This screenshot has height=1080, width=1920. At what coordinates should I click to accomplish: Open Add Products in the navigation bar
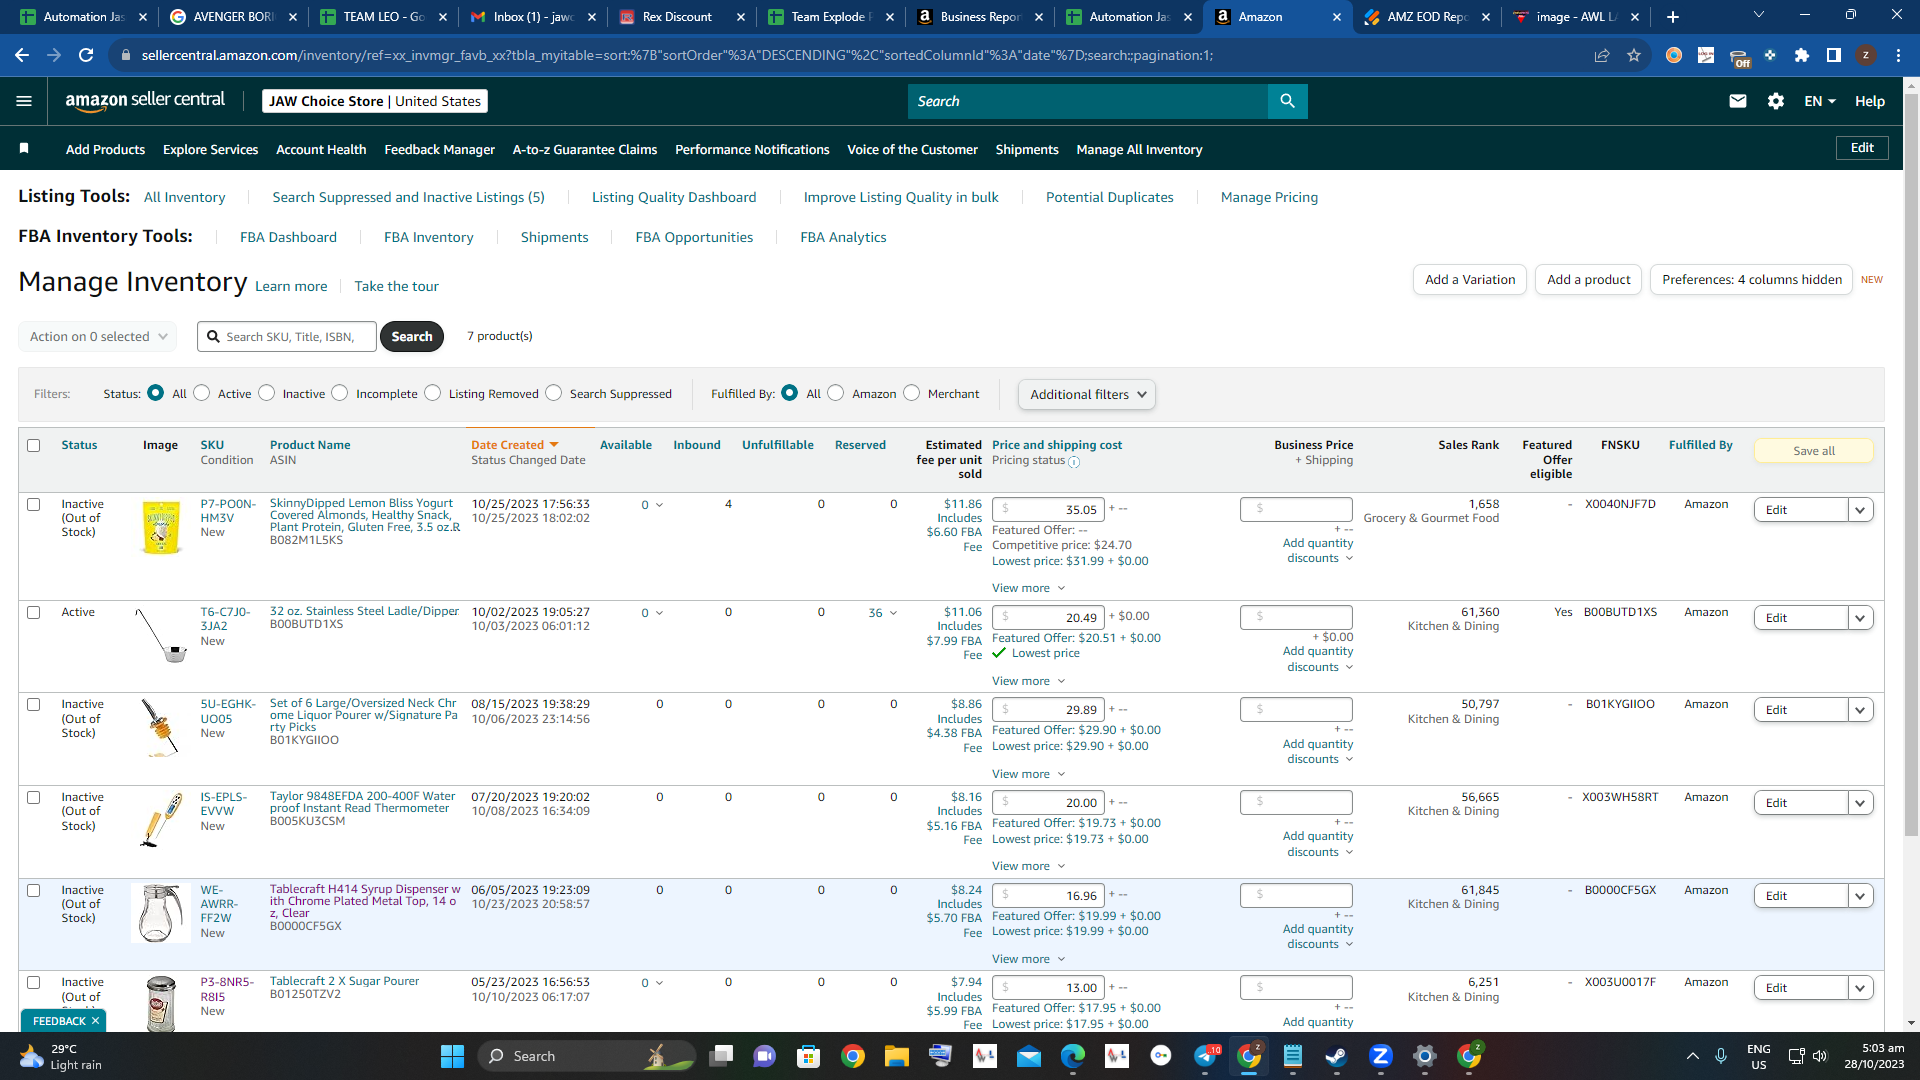click(105, 149)
